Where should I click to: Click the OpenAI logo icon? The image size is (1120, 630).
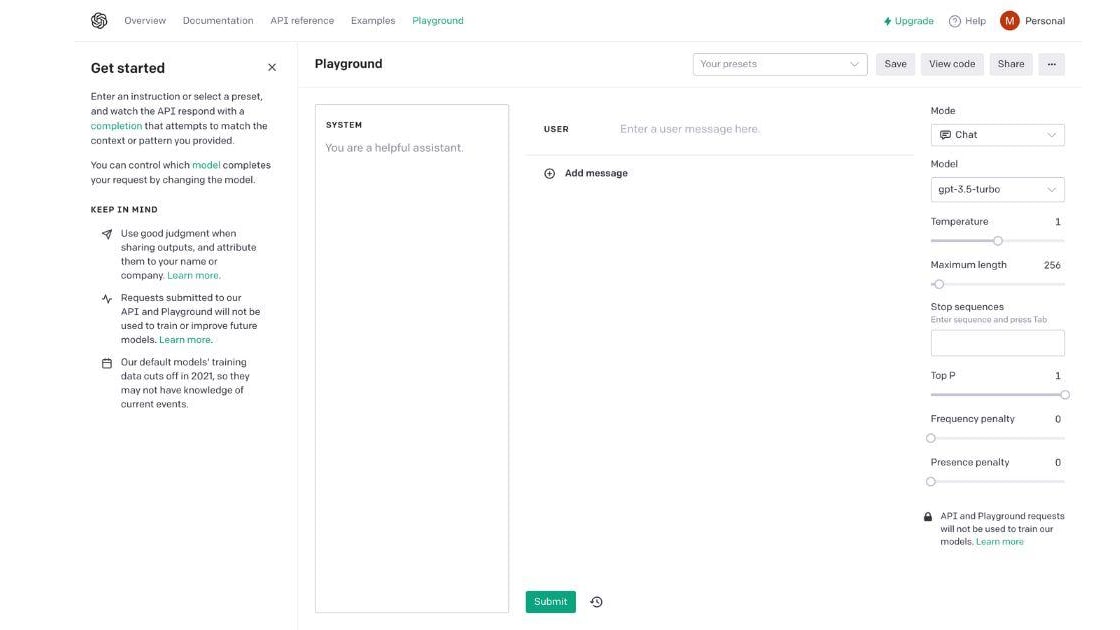(x=99, y=21)
